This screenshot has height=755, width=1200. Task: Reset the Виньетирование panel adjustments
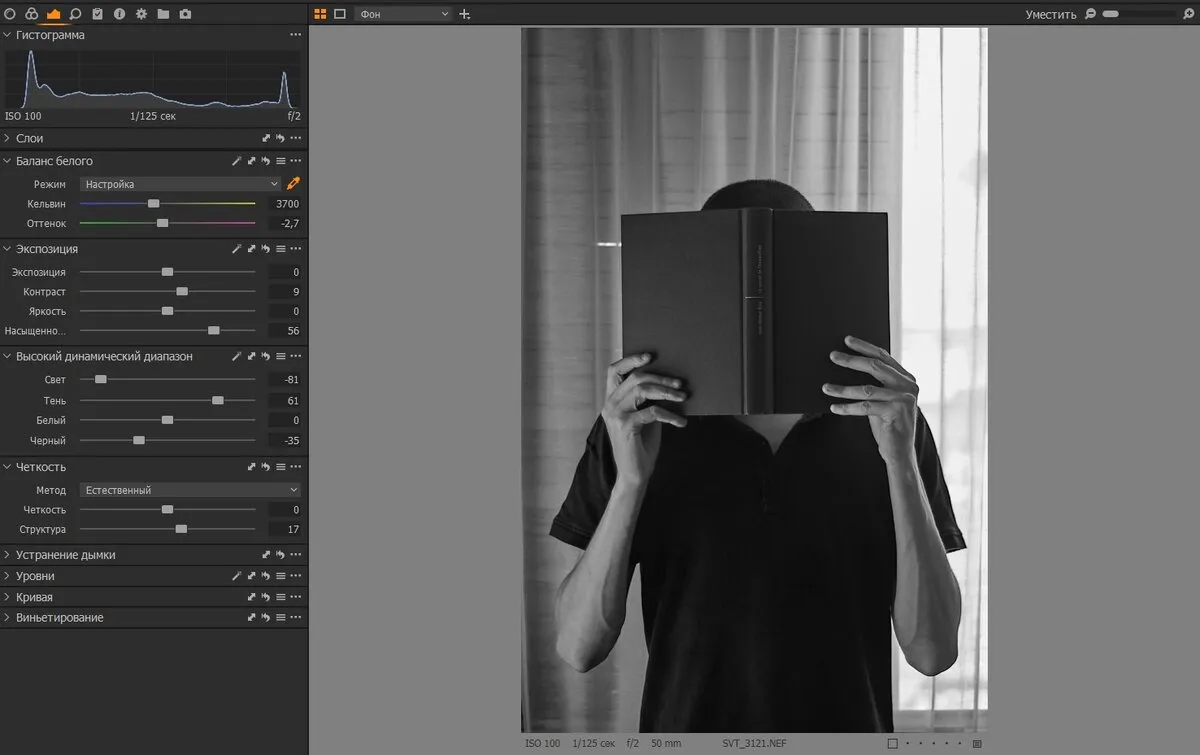point(266,618)
